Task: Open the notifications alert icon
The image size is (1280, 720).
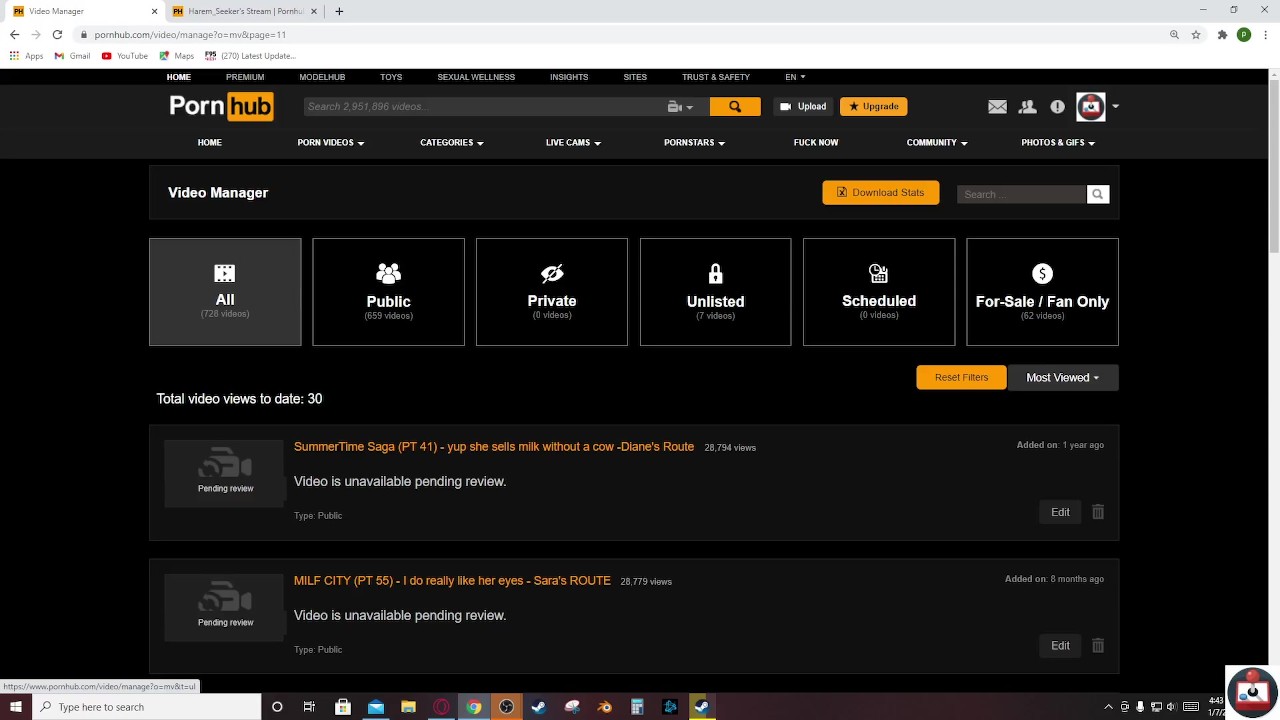Action: tap(1057, 107)
